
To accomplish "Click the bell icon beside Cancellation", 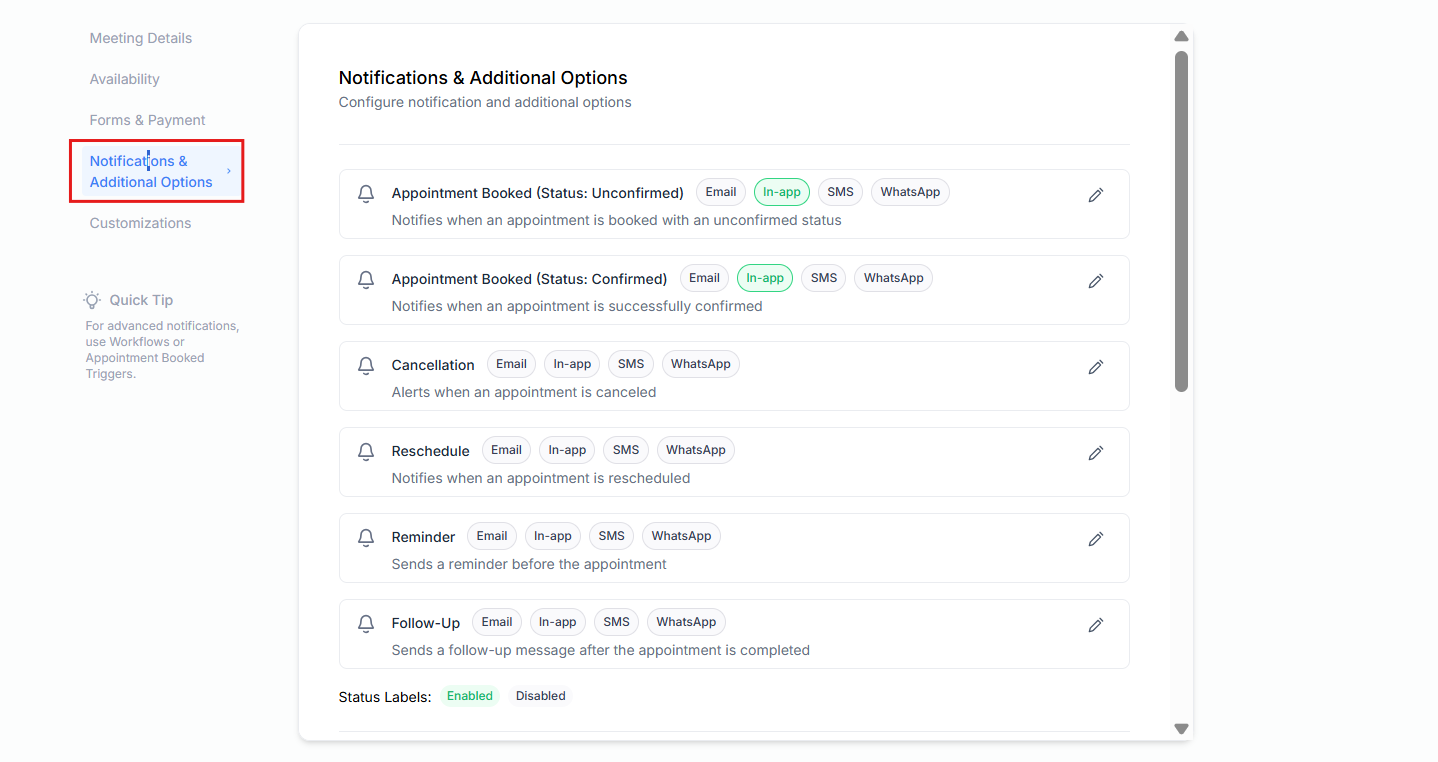I will point(366,366).
